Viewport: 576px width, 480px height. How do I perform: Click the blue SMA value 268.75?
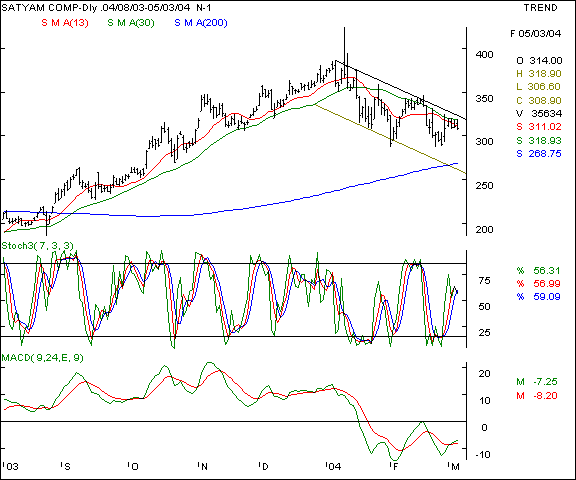click(545, 154)
